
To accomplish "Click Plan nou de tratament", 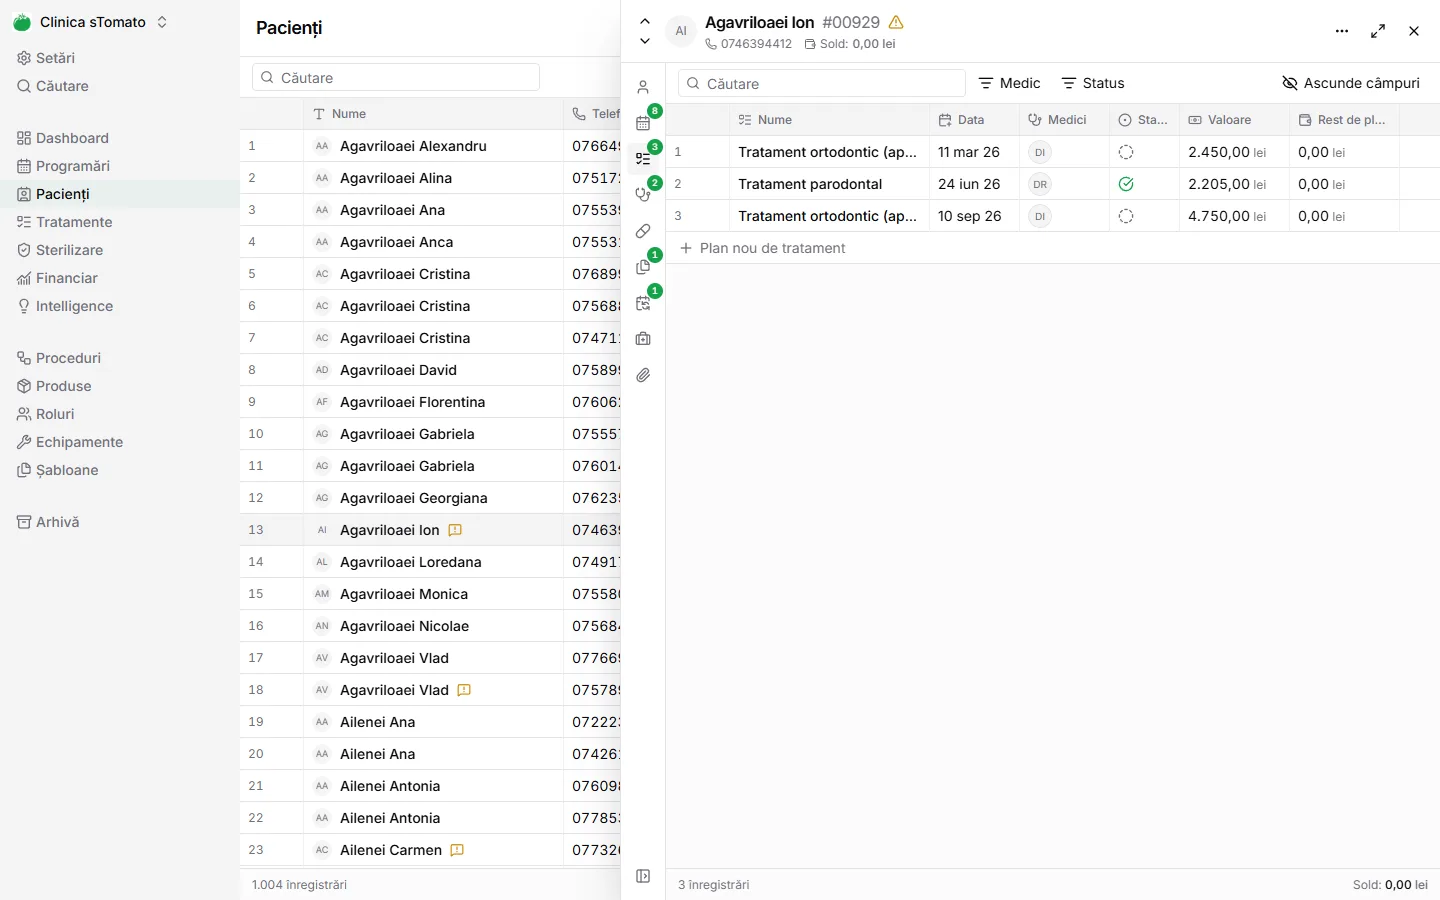I will click(762, 248).
